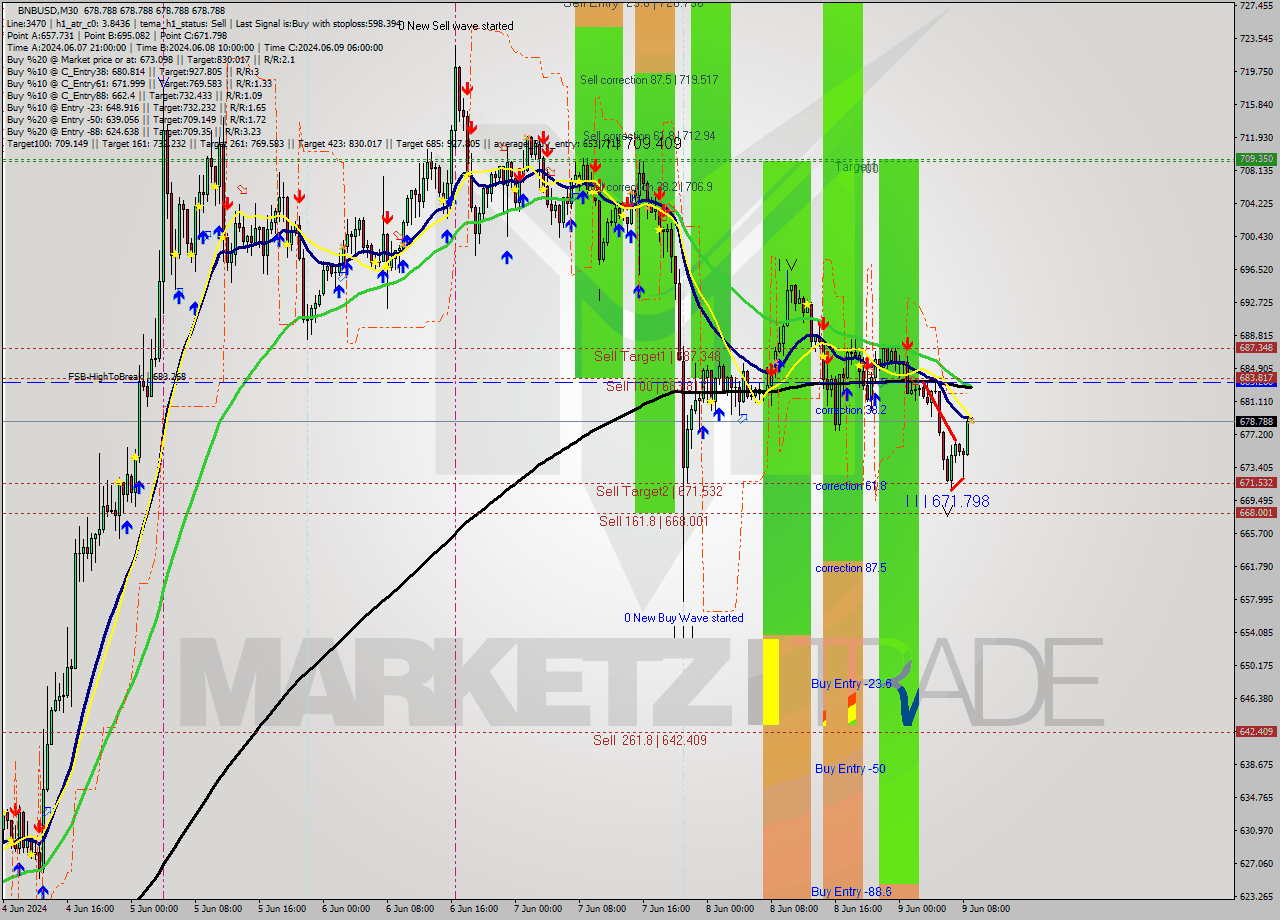Click the 'Sell correction 38.2 | 706.9' label
This screenshot has width=1280, height=920.
click(648, 187)
